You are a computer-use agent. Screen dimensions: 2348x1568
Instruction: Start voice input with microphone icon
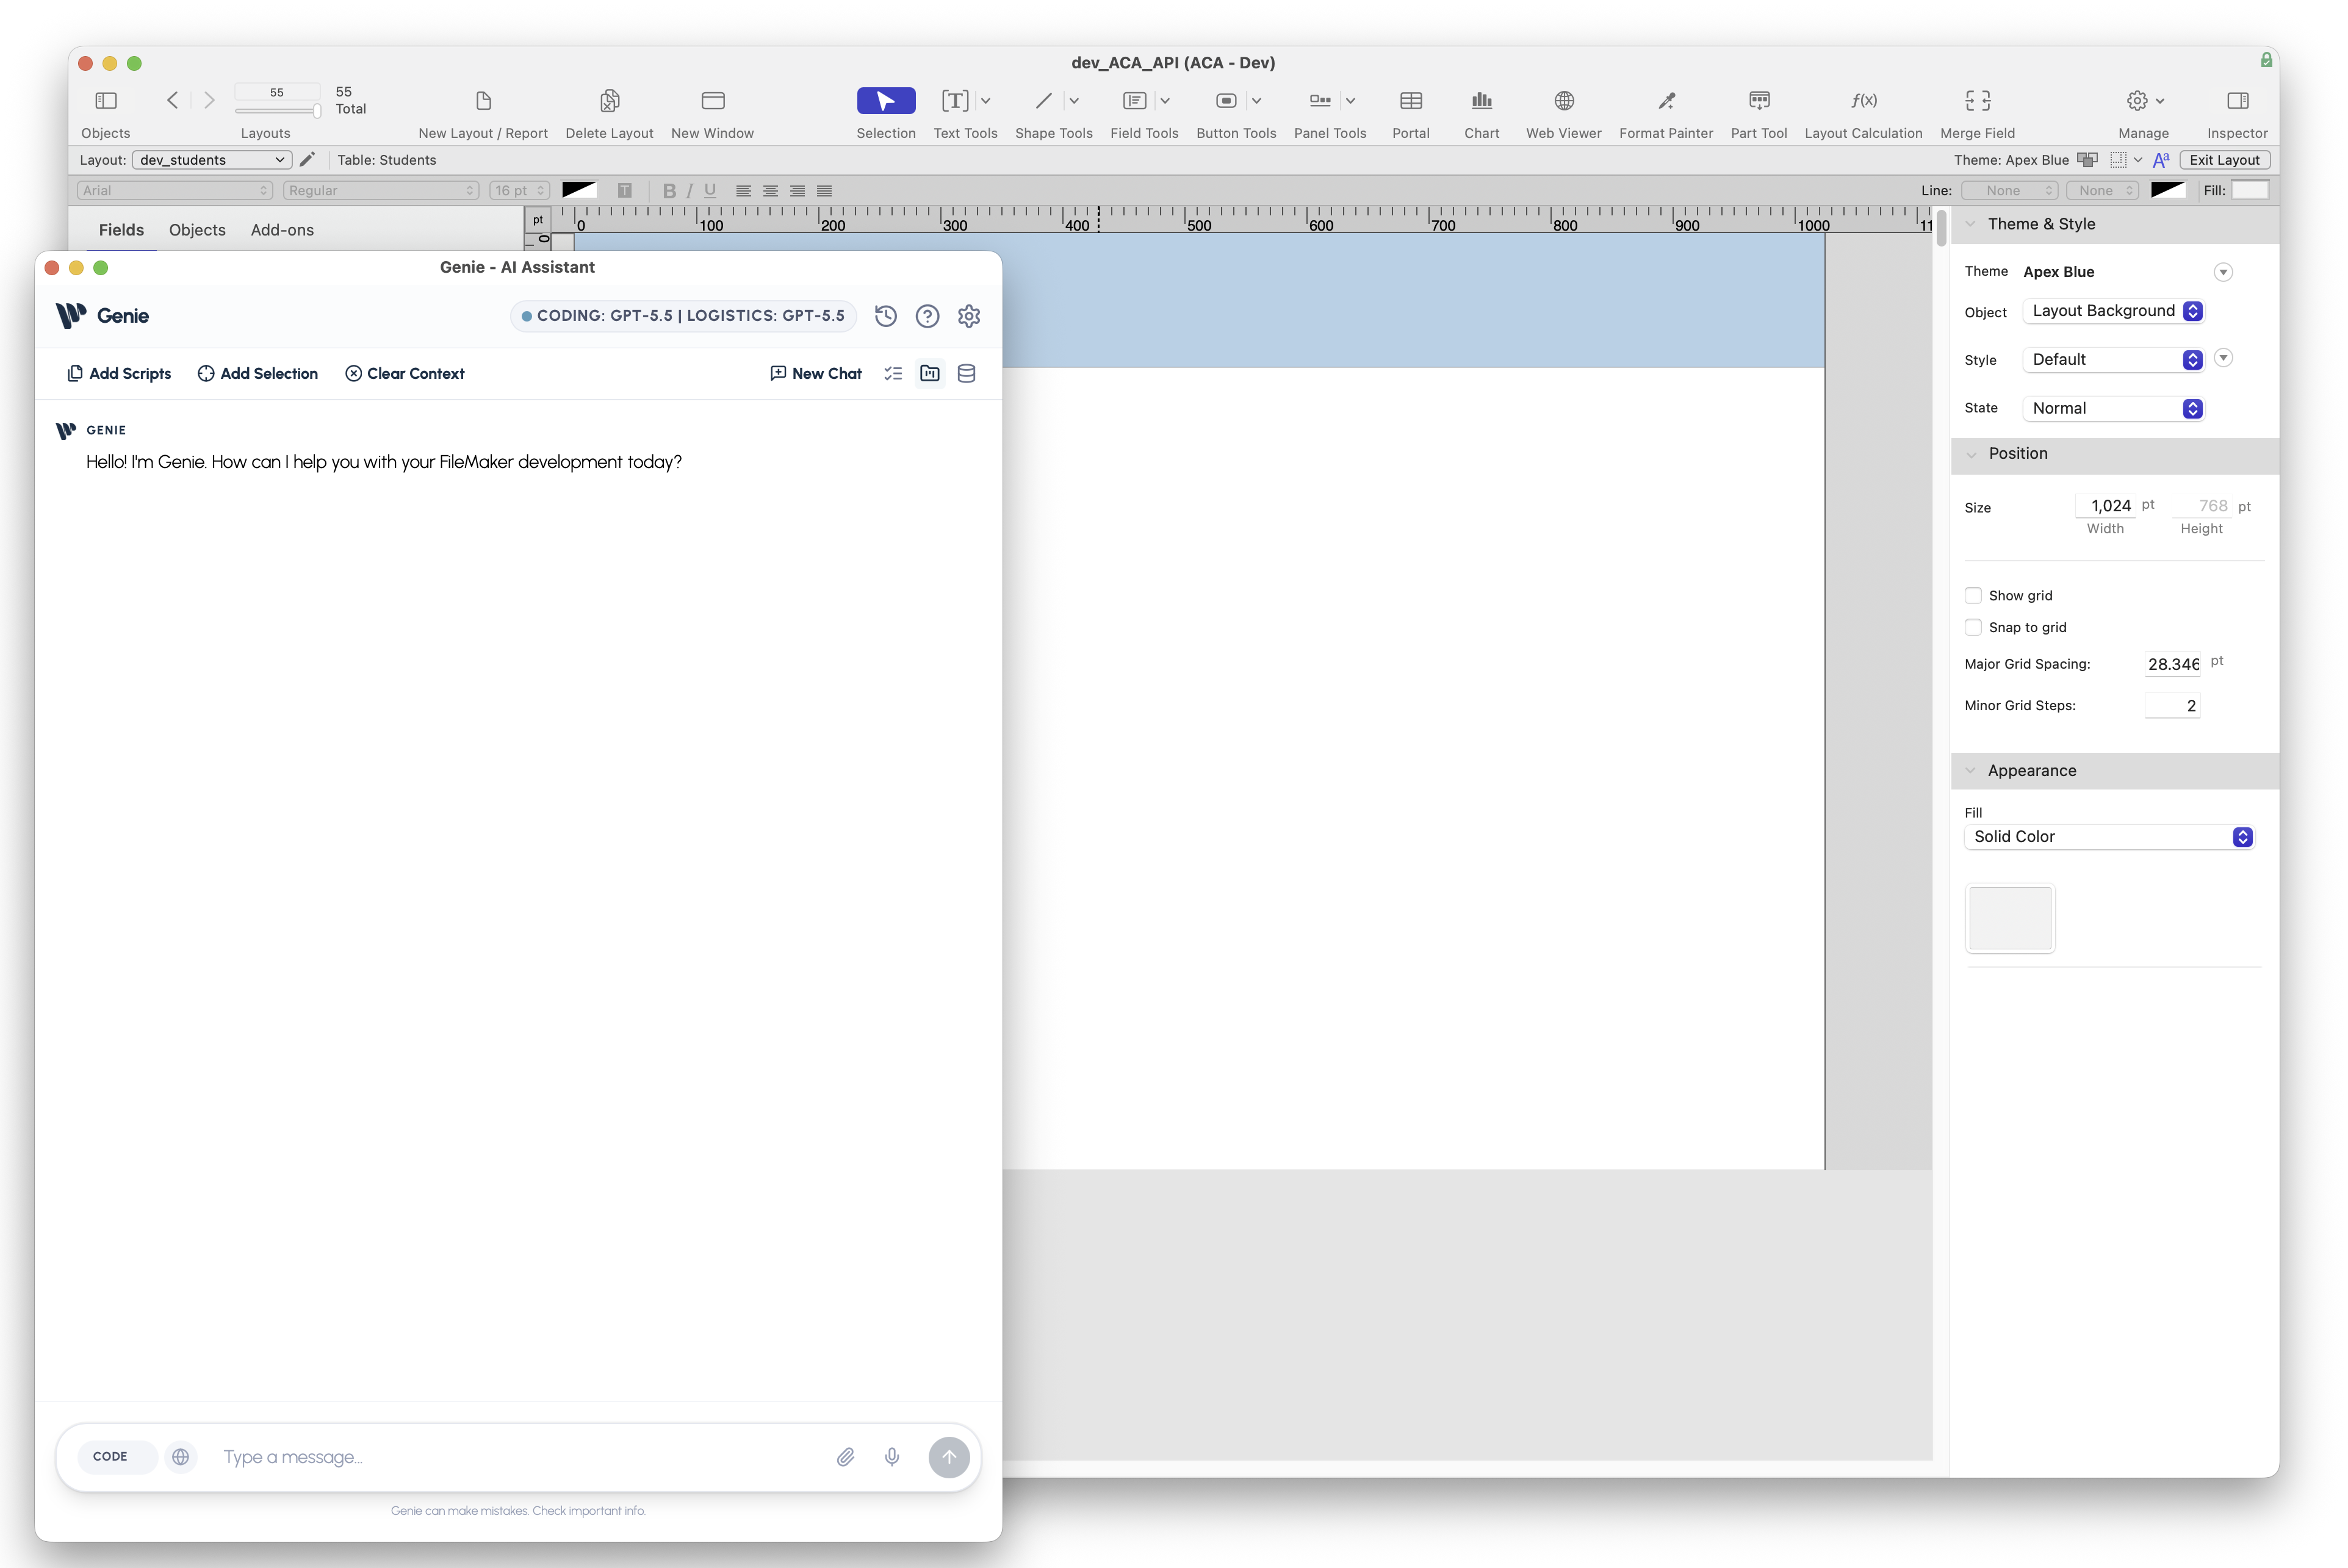(x=891, y=1457)
